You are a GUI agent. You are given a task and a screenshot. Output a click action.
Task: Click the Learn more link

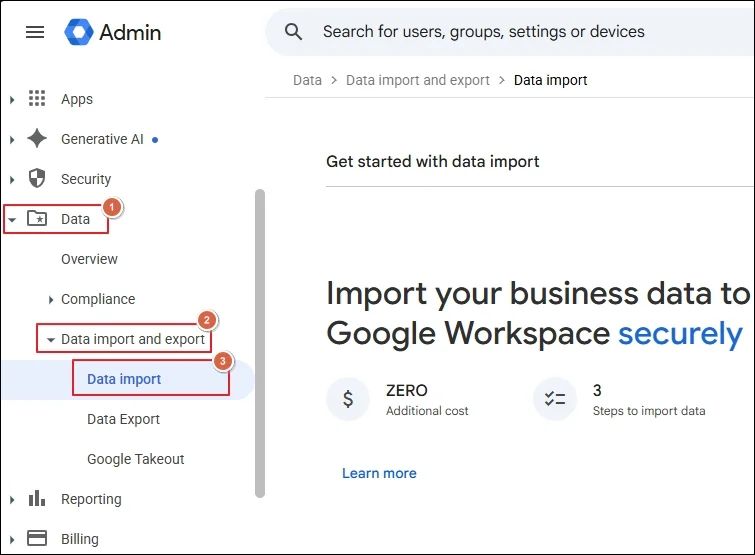click(x=379, y=473)
